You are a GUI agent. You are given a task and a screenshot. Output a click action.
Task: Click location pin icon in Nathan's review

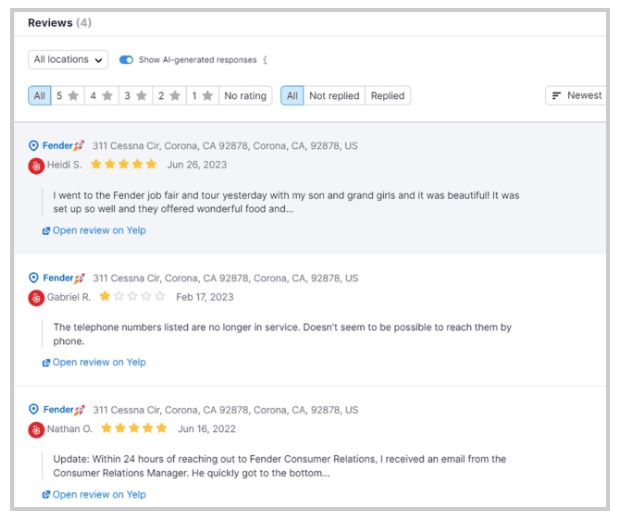32,410
